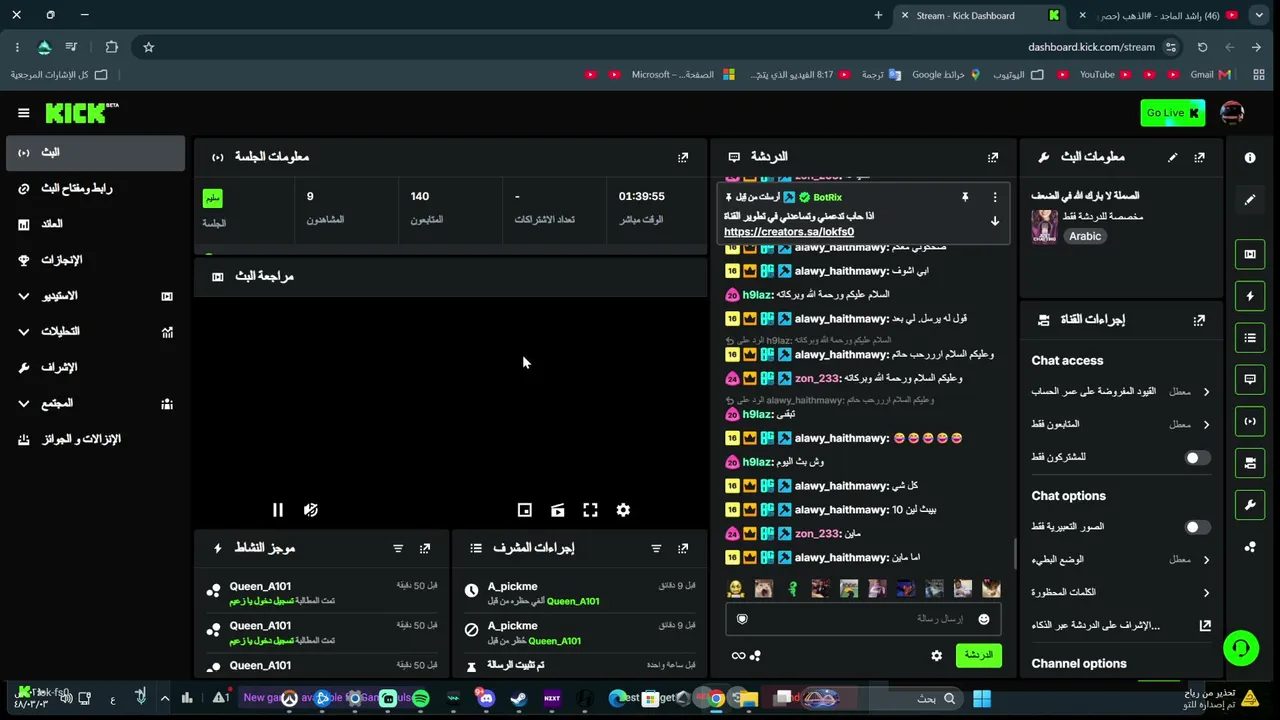
Task: Open banned words setting (الكلمات المحظورة)
Action: 1121,592
